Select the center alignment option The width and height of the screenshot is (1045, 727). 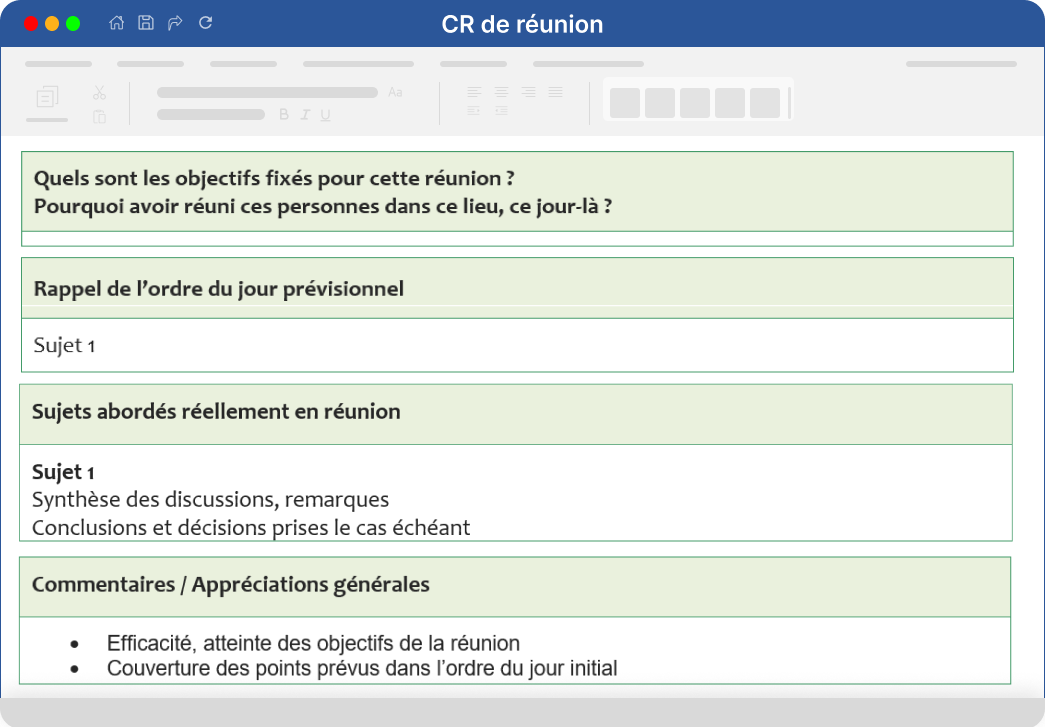coord(501,92)
